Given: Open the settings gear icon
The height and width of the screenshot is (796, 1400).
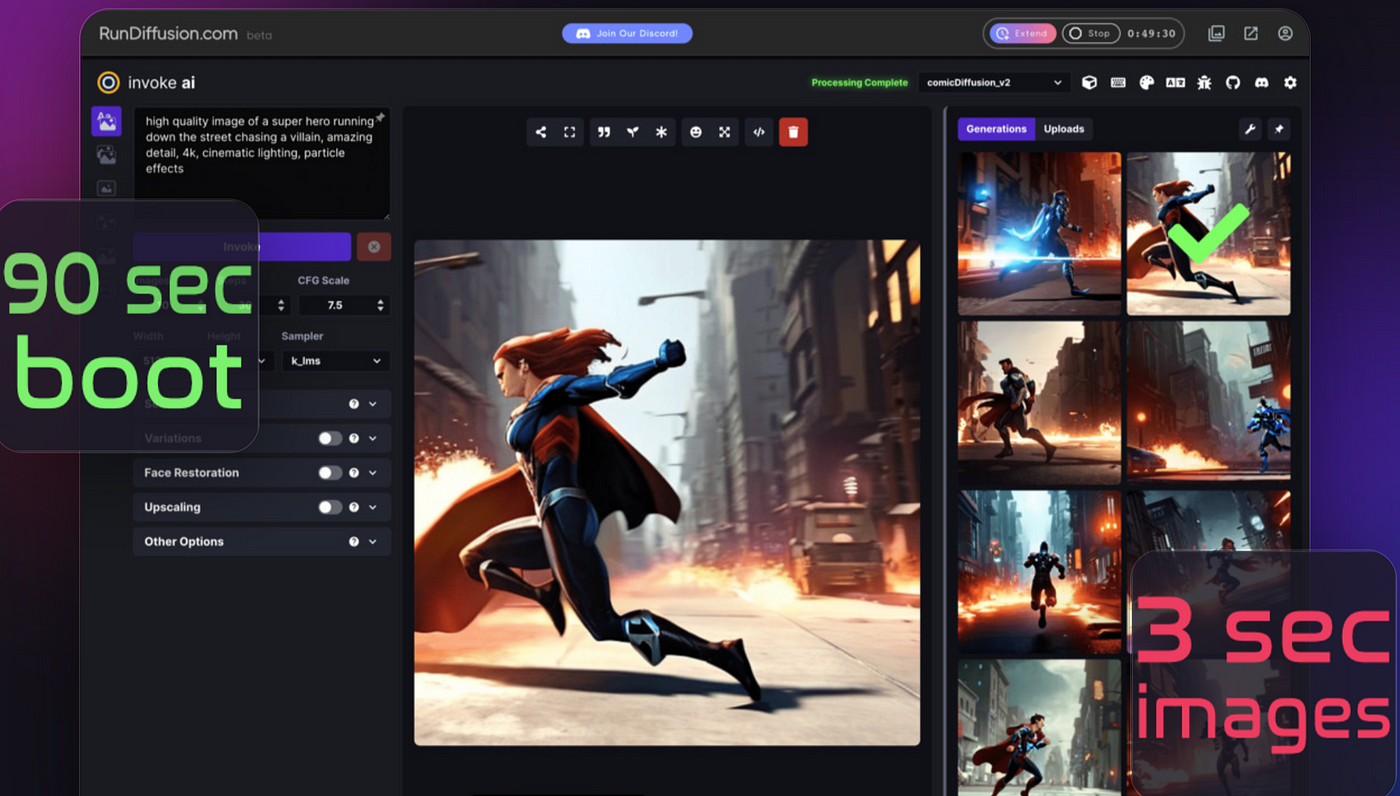Looking at the screenshot, I should [x=1290, y=83].
